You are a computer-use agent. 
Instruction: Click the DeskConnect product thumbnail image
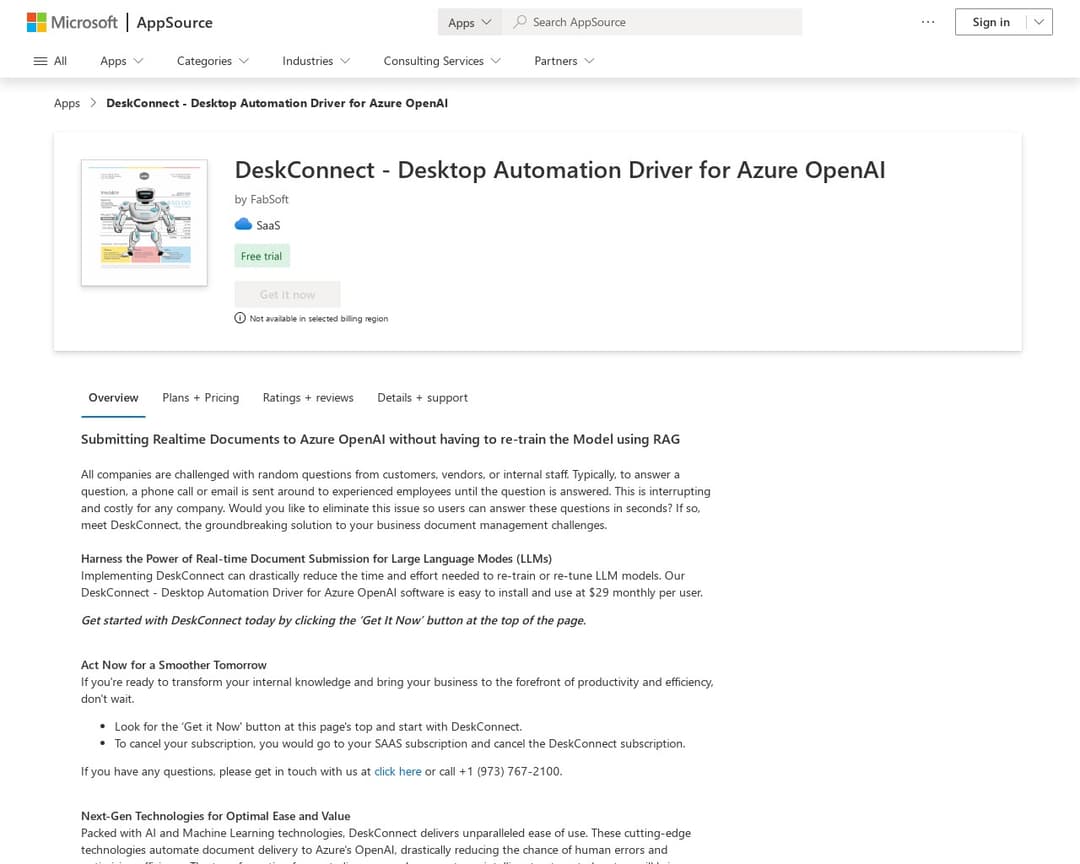click(x=144, y=221)
